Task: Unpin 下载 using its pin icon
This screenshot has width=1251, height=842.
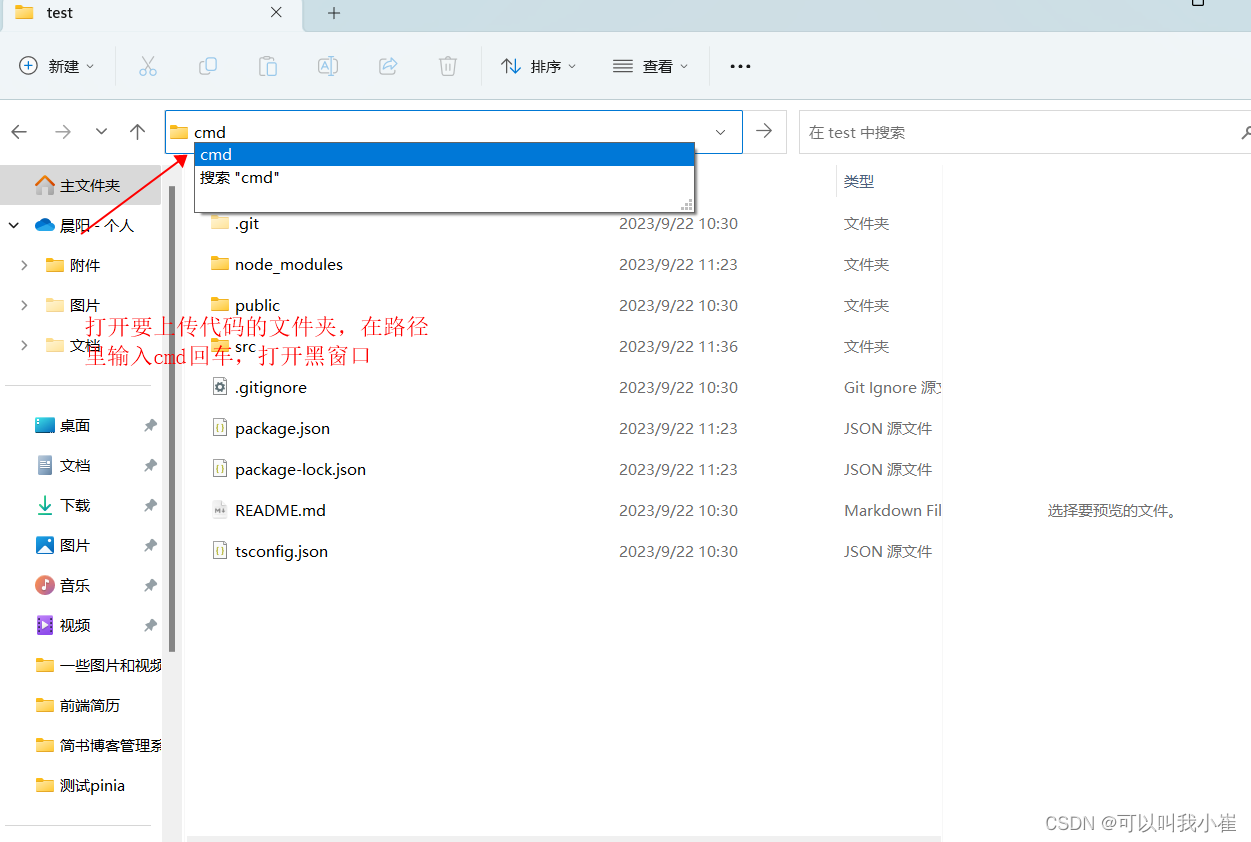Action: (x=150, y=505)
